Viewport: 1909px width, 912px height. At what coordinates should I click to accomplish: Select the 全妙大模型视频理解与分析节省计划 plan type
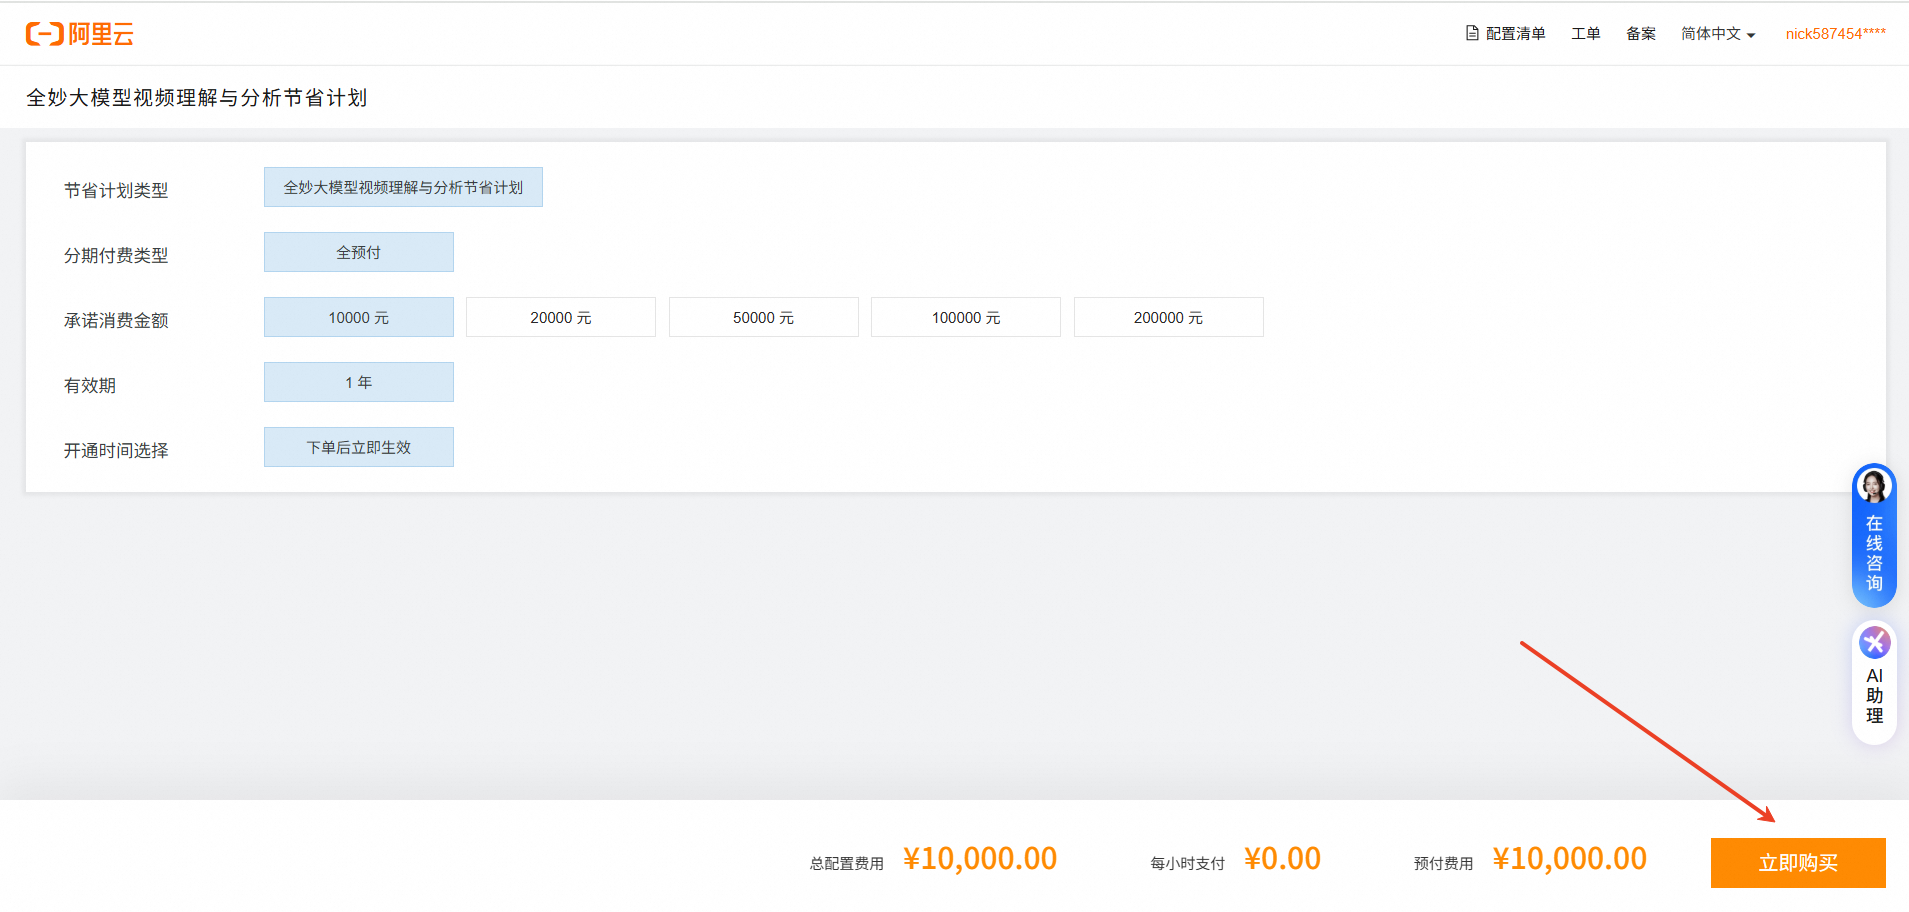click(403, 187)
